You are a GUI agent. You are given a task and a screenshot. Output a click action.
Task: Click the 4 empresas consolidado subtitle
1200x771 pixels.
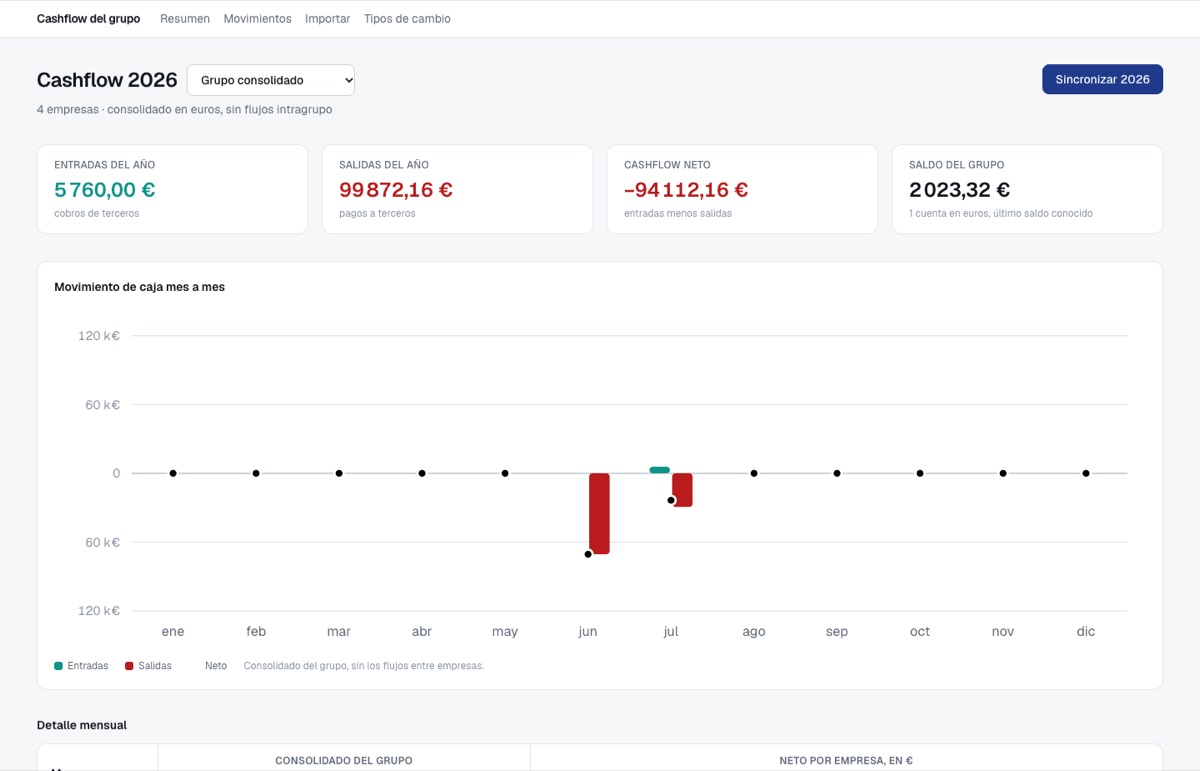[x=185, y=110]
